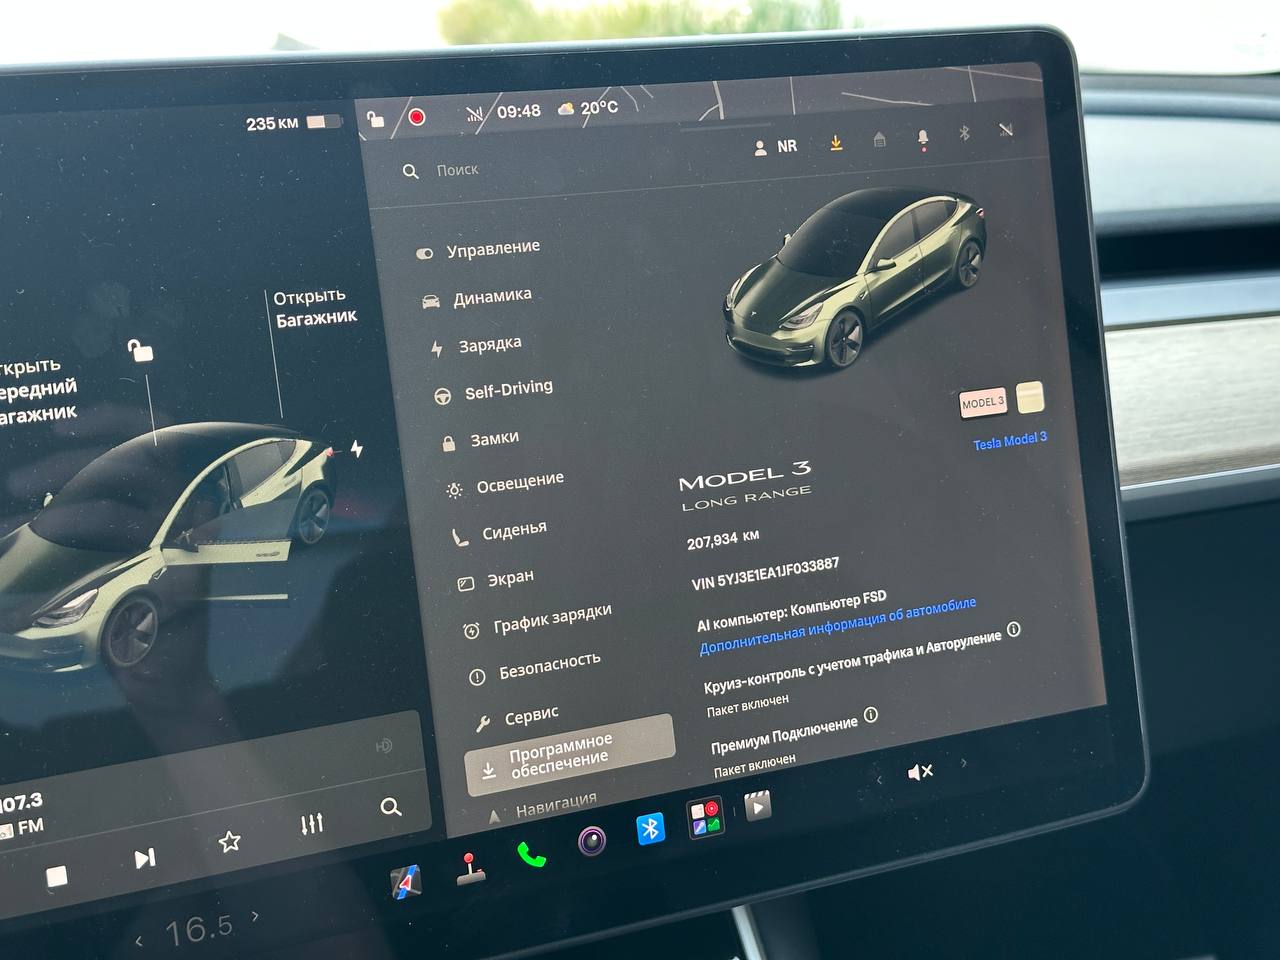Open charge port with lightning icon
Screen dimensions: 1280x960
(x=356, y=449)
